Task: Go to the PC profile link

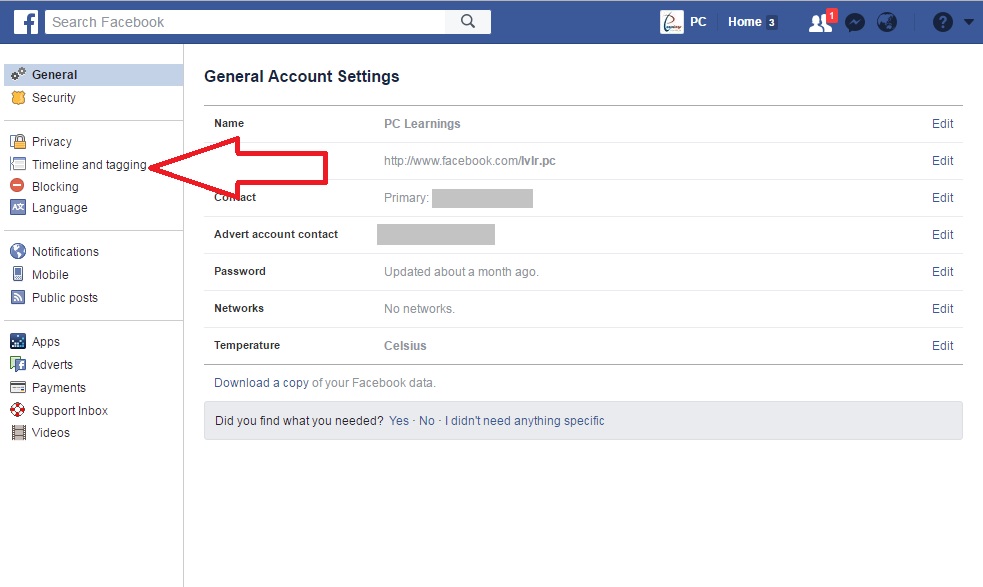Action: (698, 22)
